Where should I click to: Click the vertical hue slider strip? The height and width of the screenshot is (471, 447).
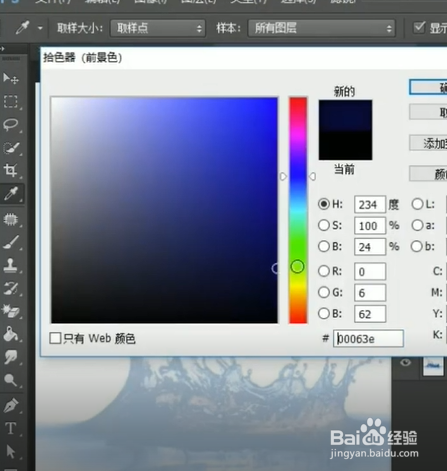tap(298, 210)
